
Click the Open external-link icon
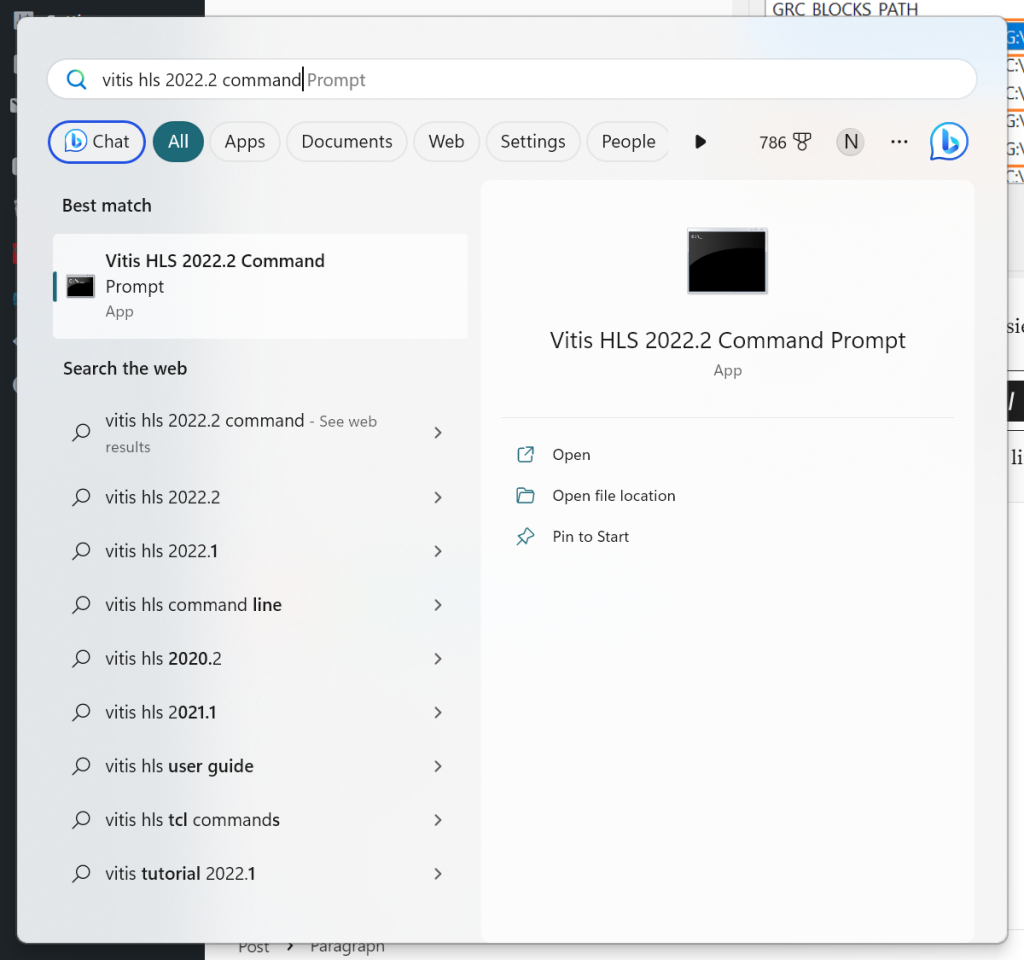click(526, 455)
